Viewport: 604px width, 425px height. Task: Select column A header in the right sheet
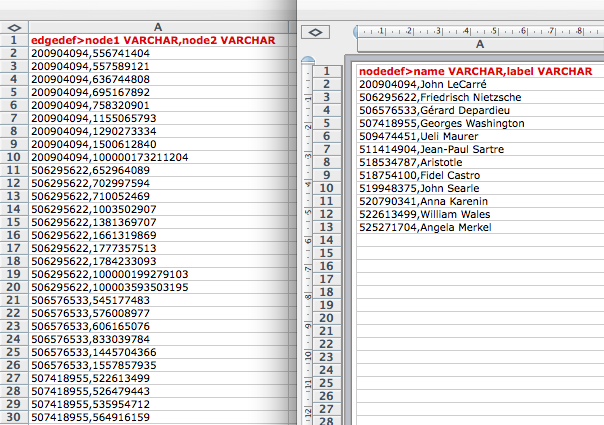coord(480,45)
